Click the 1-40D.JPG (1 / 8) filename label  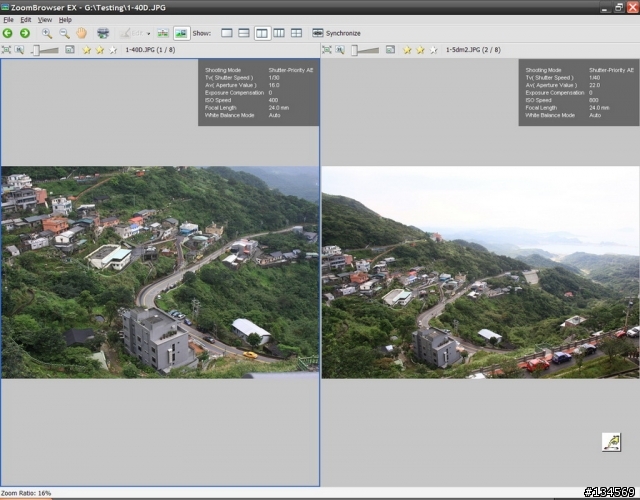150,50
